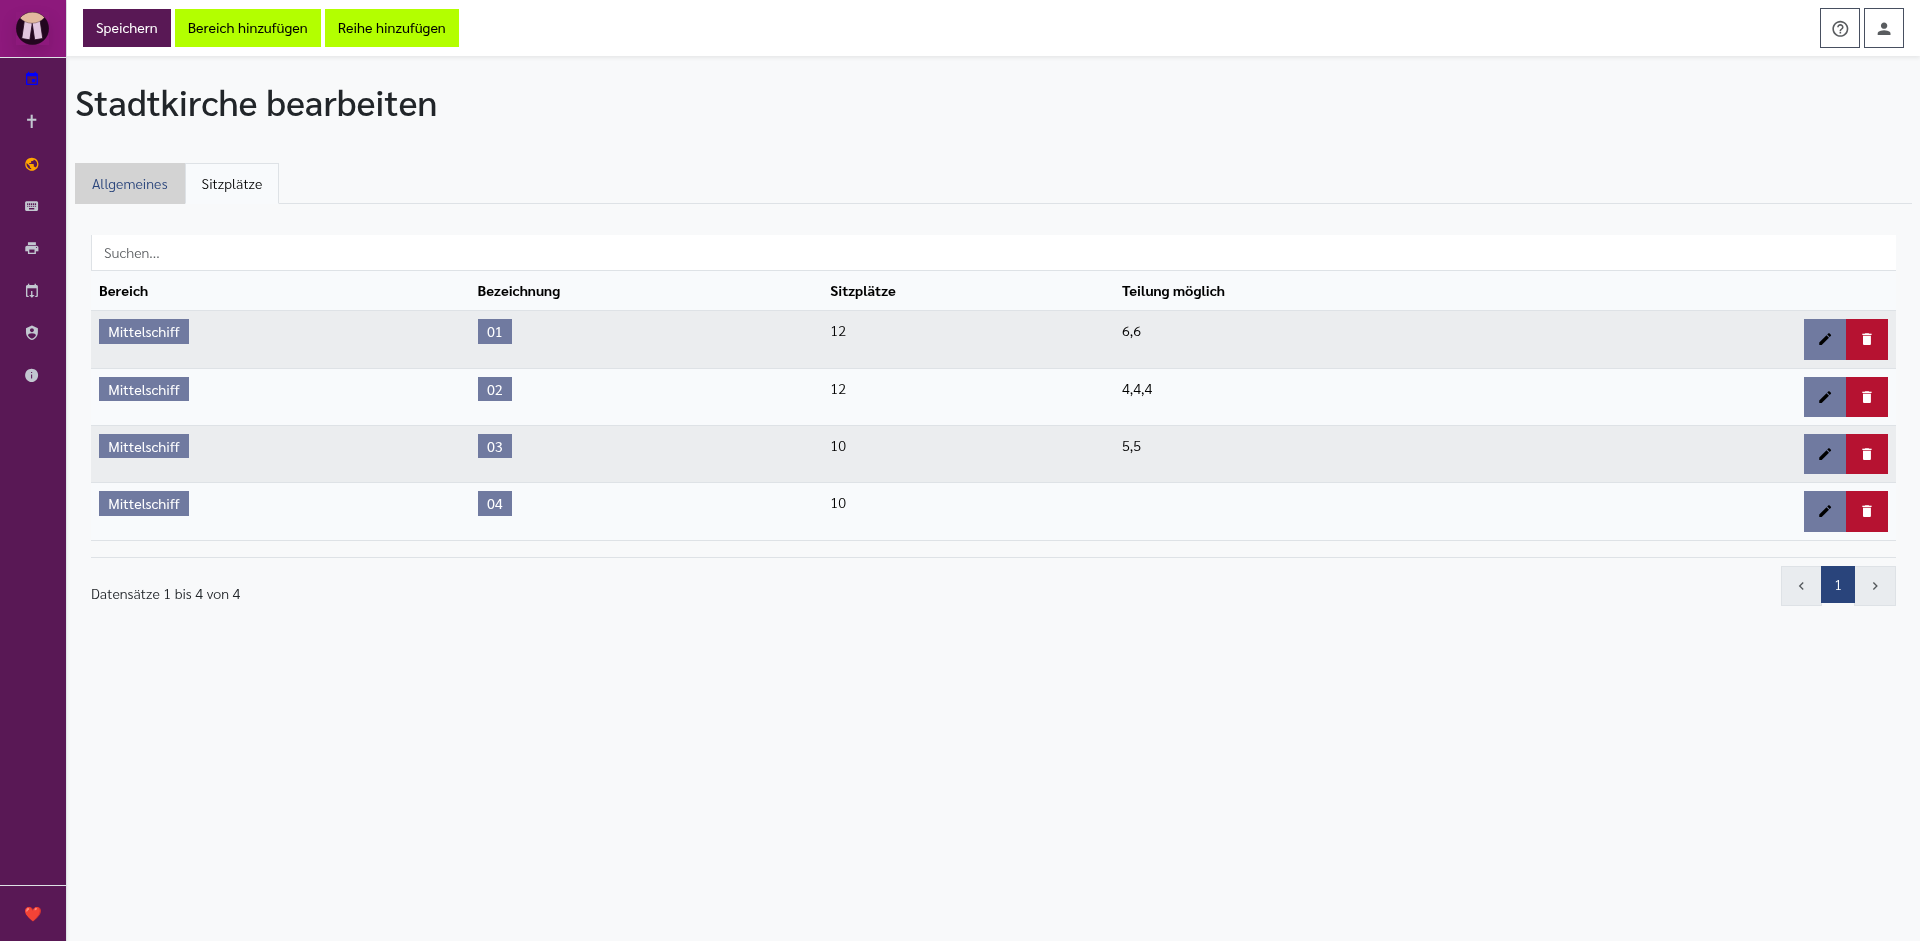
Task: Click the Stadtkirche bearbeiten heading
Action: [x=256, y=104]
